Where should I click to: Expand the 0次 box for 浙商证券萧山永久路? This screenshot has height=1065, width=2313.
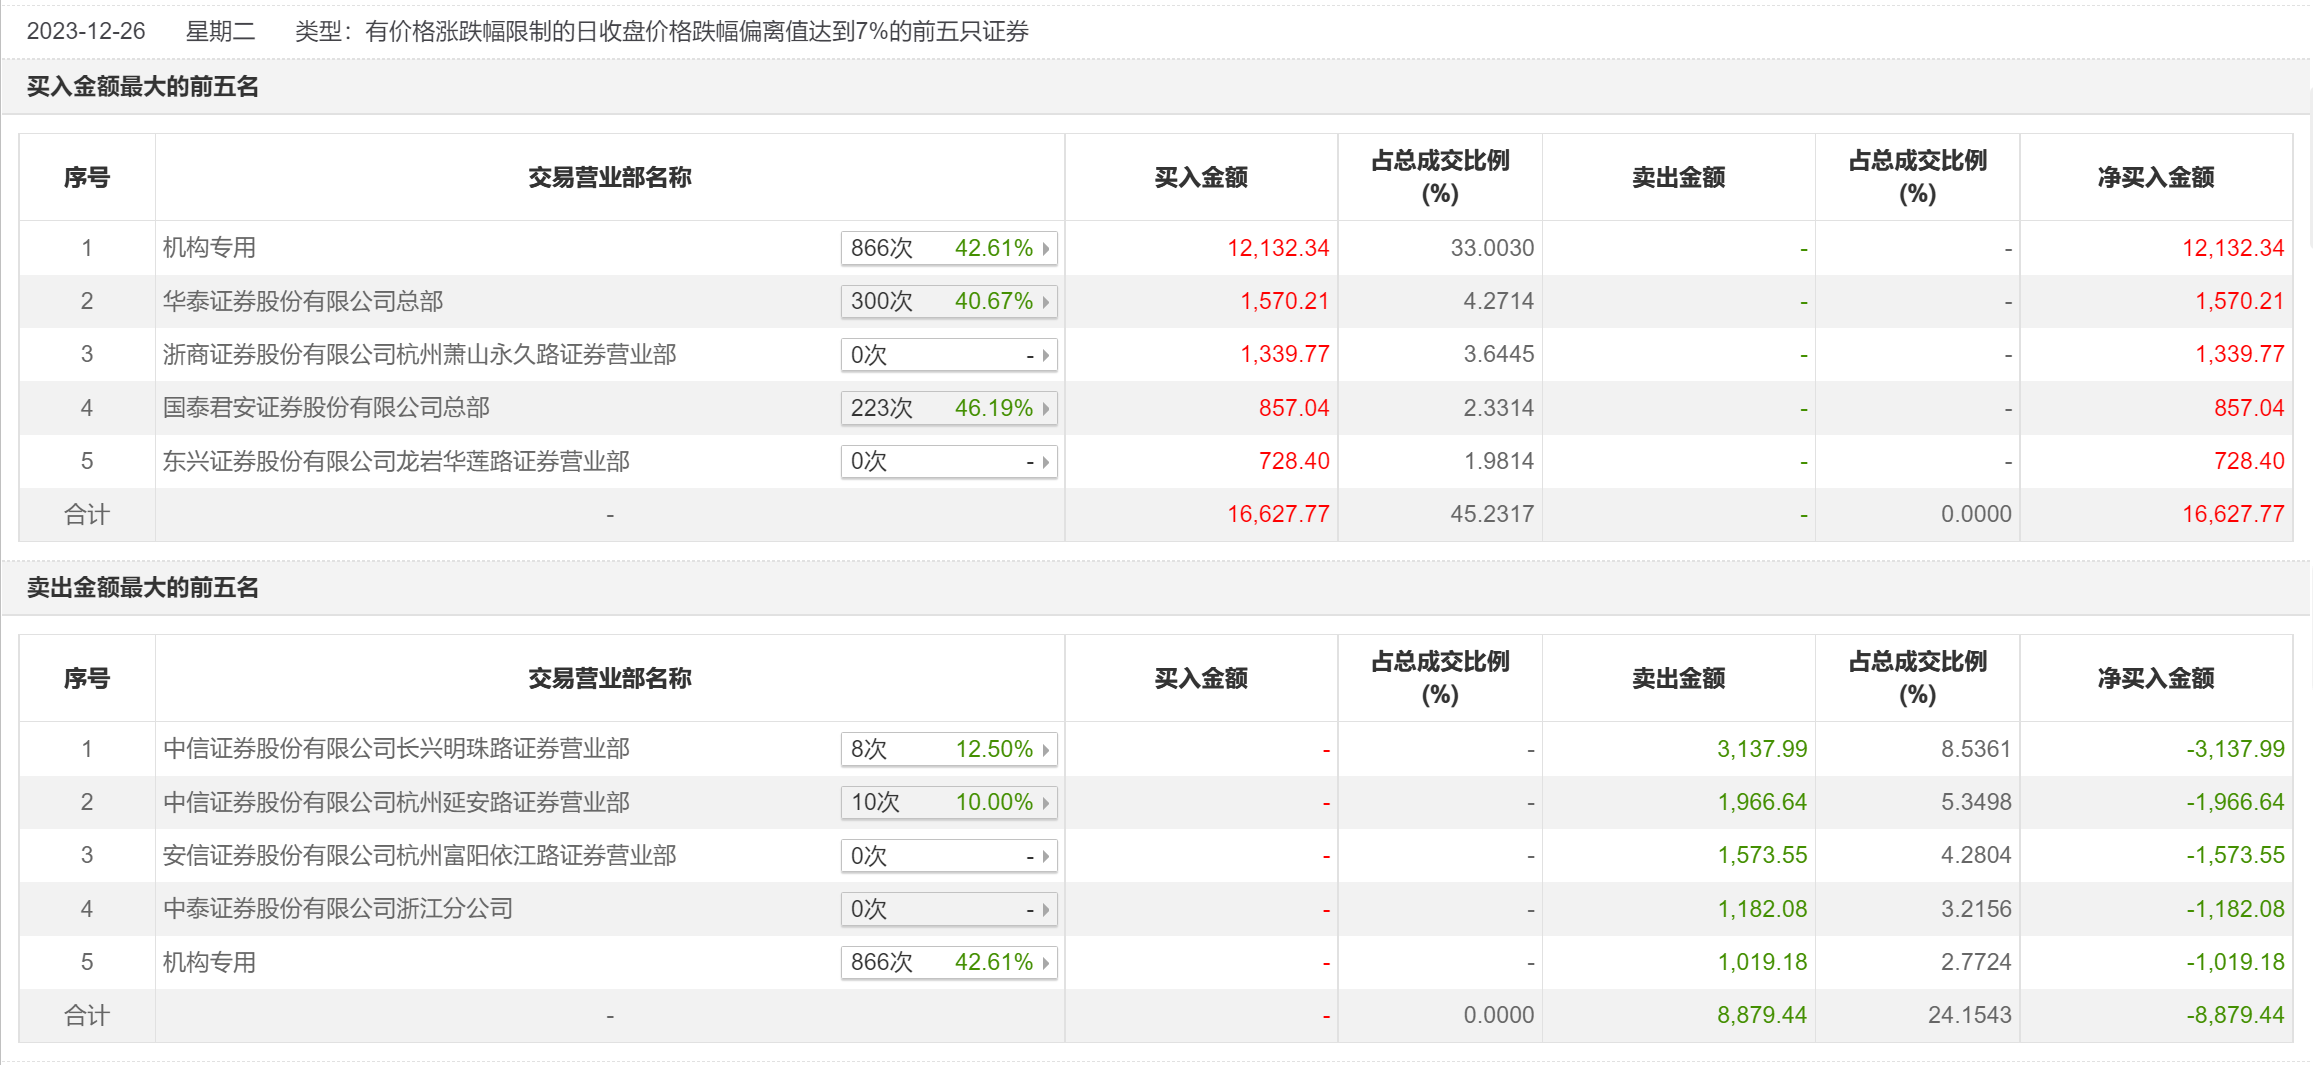[x=948, y=355]
